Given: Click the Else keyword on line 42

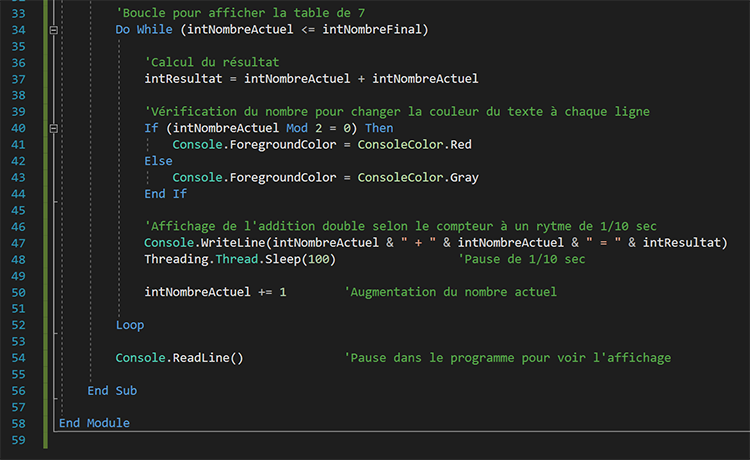Looking at the screenshot, I should (x=158, y=161).
